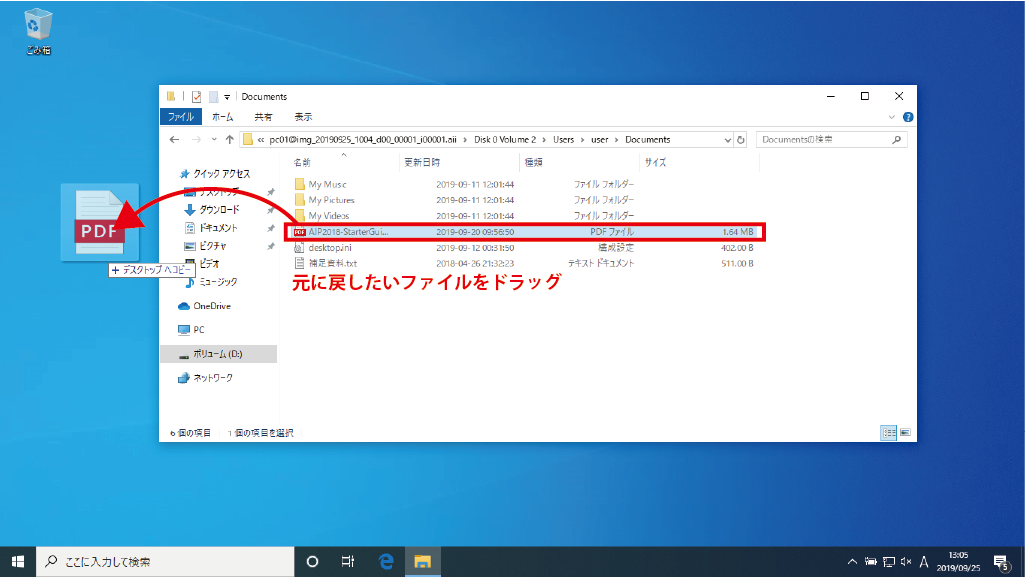Click the volume icon in system tray
1025x577 pixels.
pyautogui.click(x=905, y=561)
